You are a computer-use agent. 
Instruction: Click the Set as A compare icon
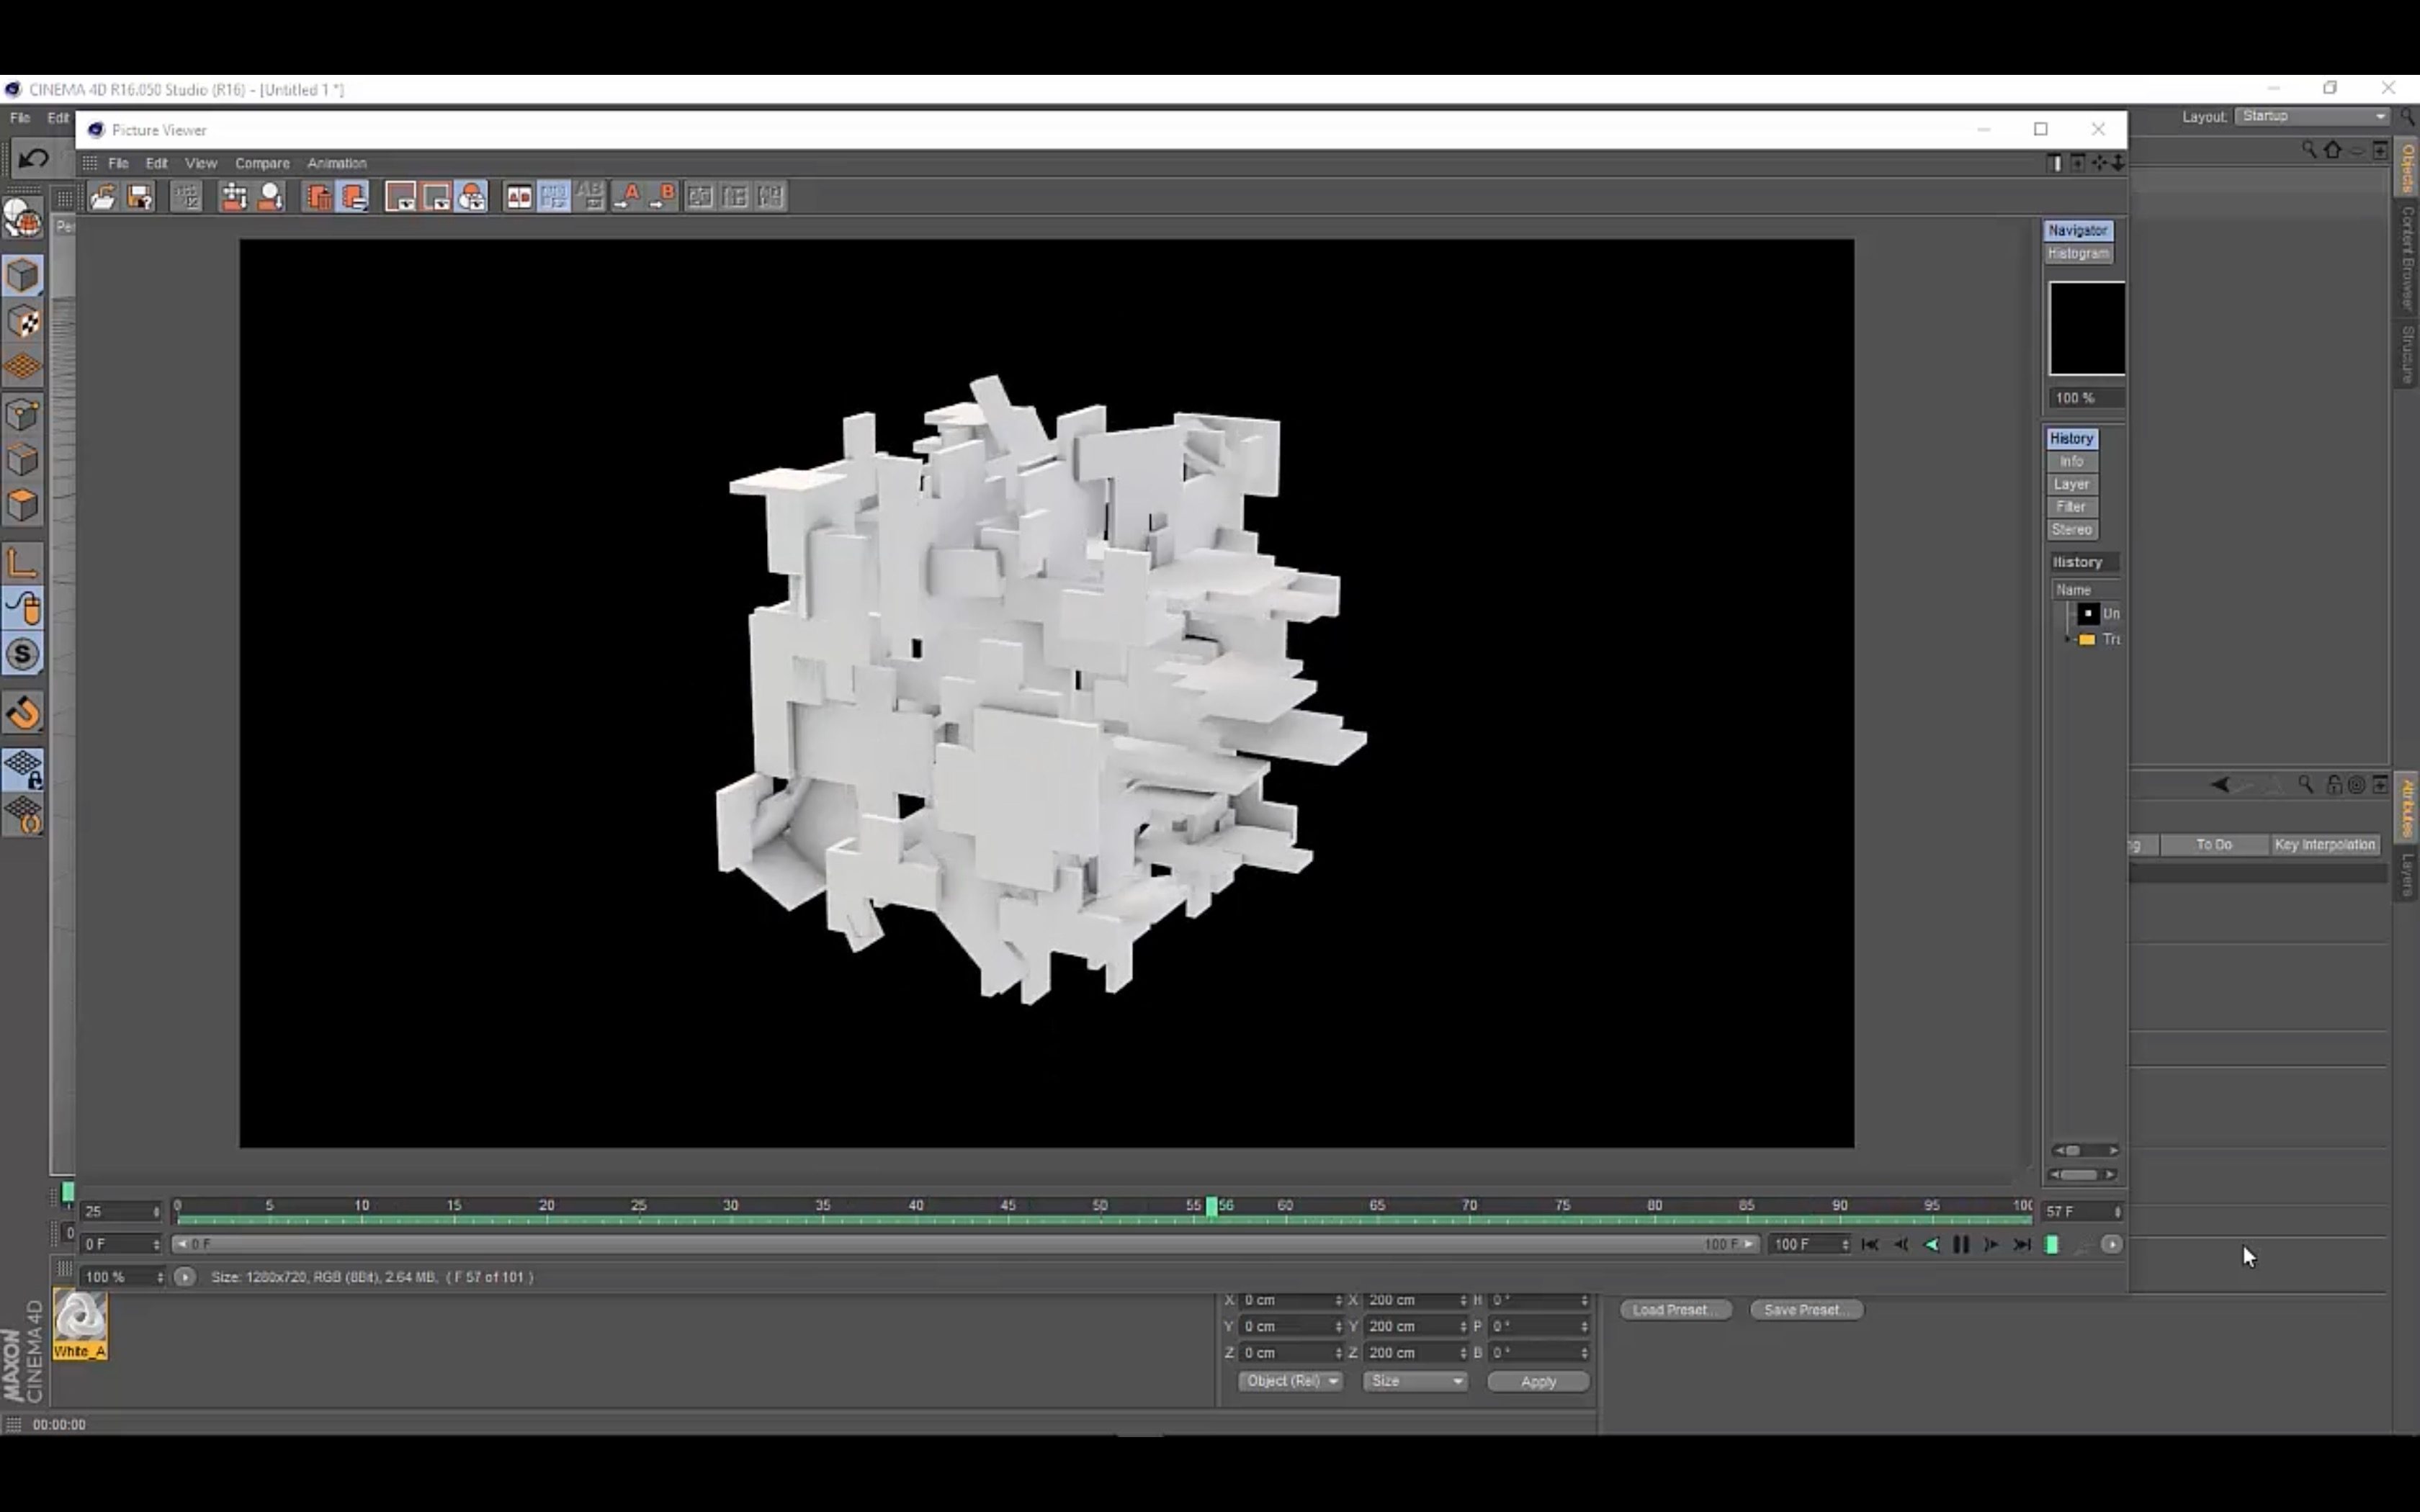pos(627,197)
